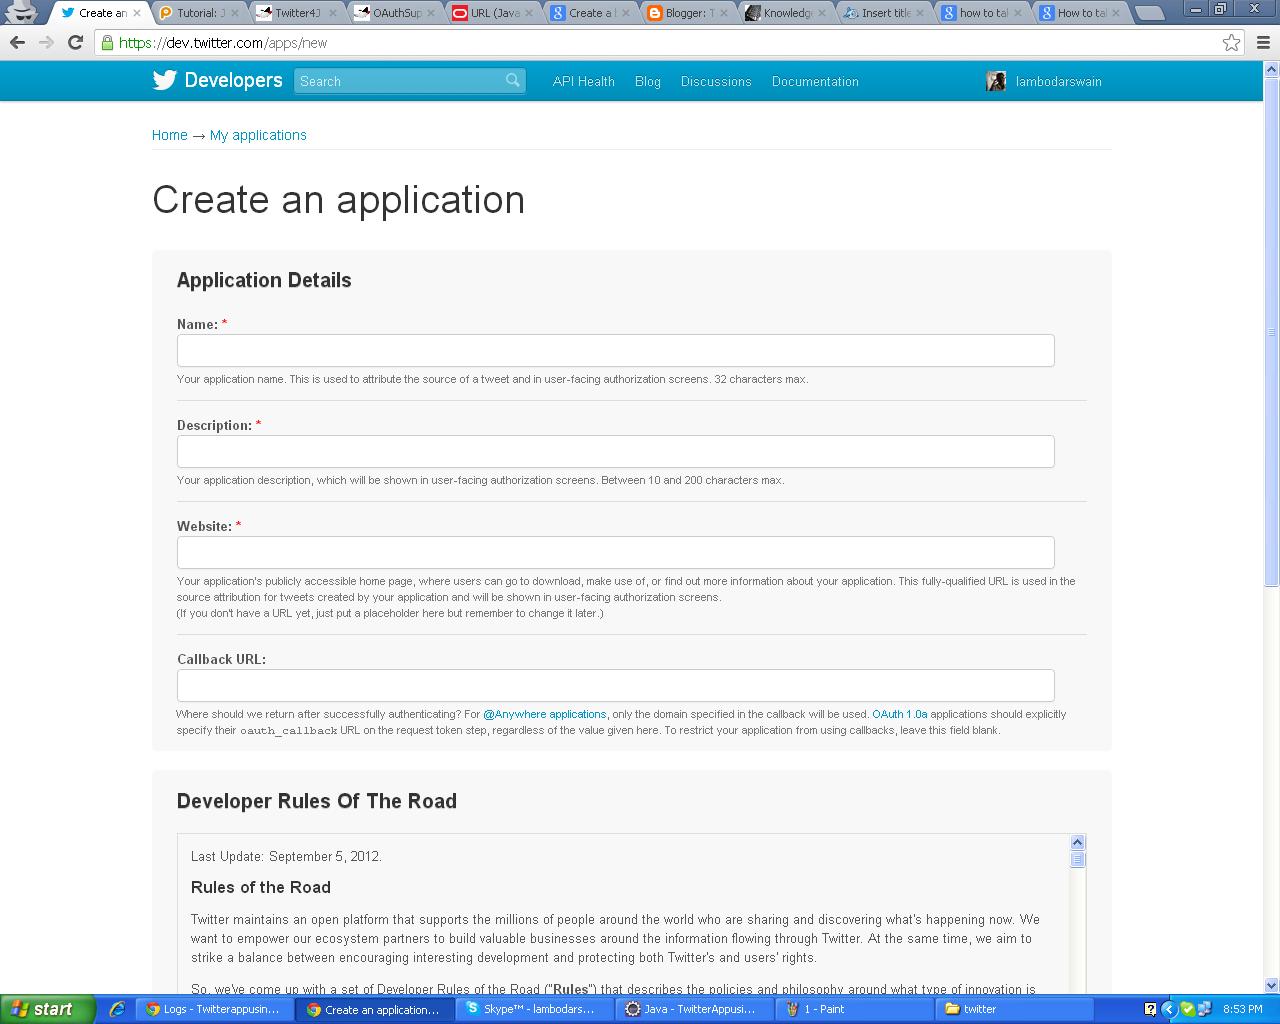Click the Twitter bird logo

pyautogui.click(x=164, y=80)
